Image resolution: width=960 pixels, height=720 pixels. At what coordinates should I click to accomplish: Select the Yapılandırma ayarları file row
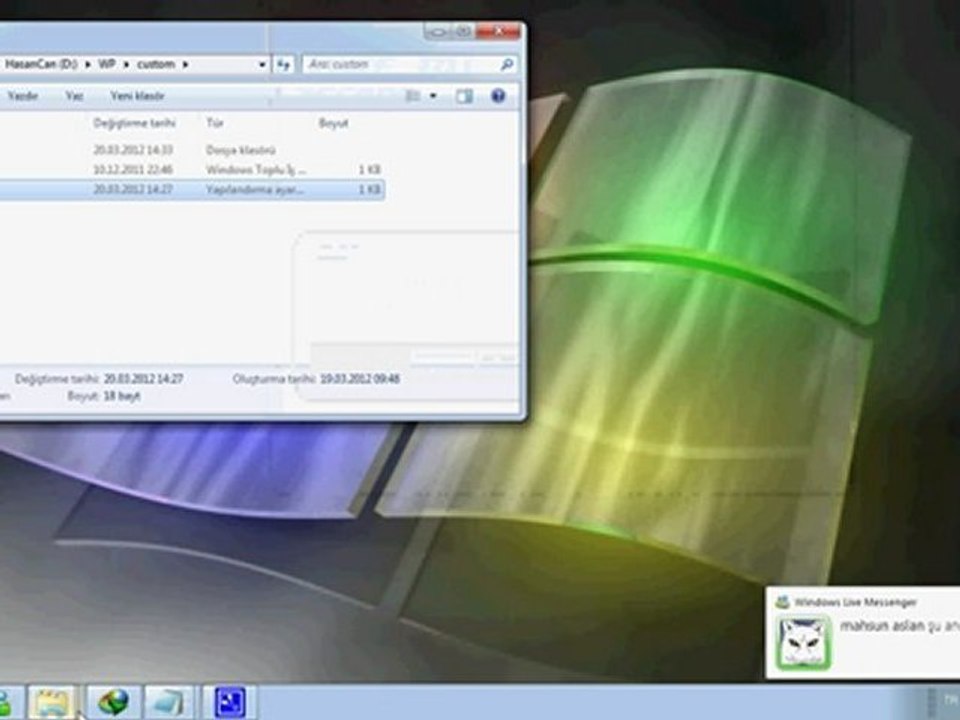click(x=192, y=189)
